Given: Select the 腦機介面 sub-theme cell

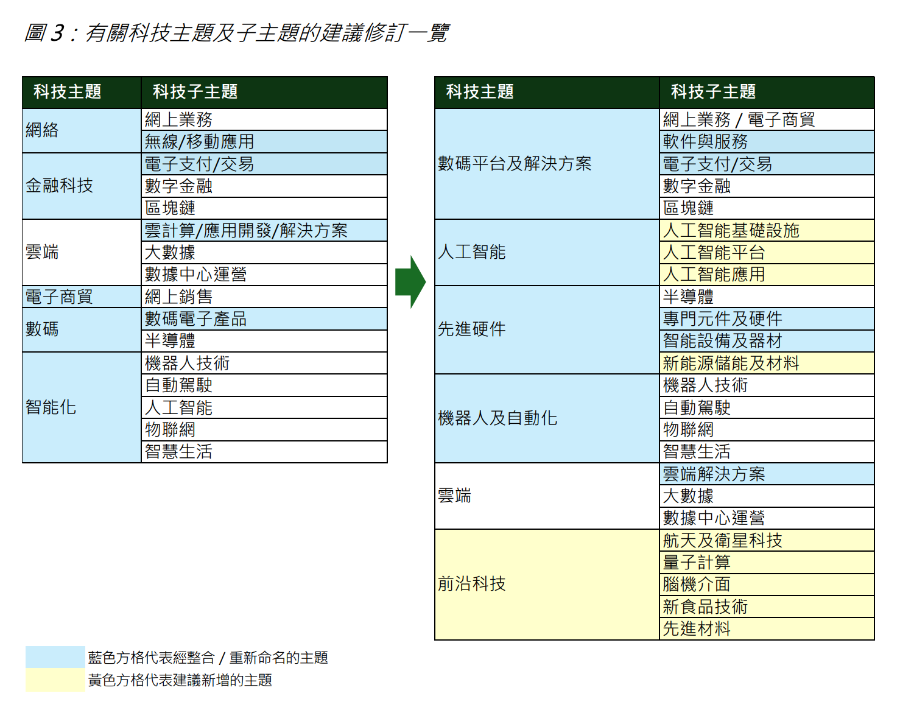Looking at the screenshot, I should point(767,584).
